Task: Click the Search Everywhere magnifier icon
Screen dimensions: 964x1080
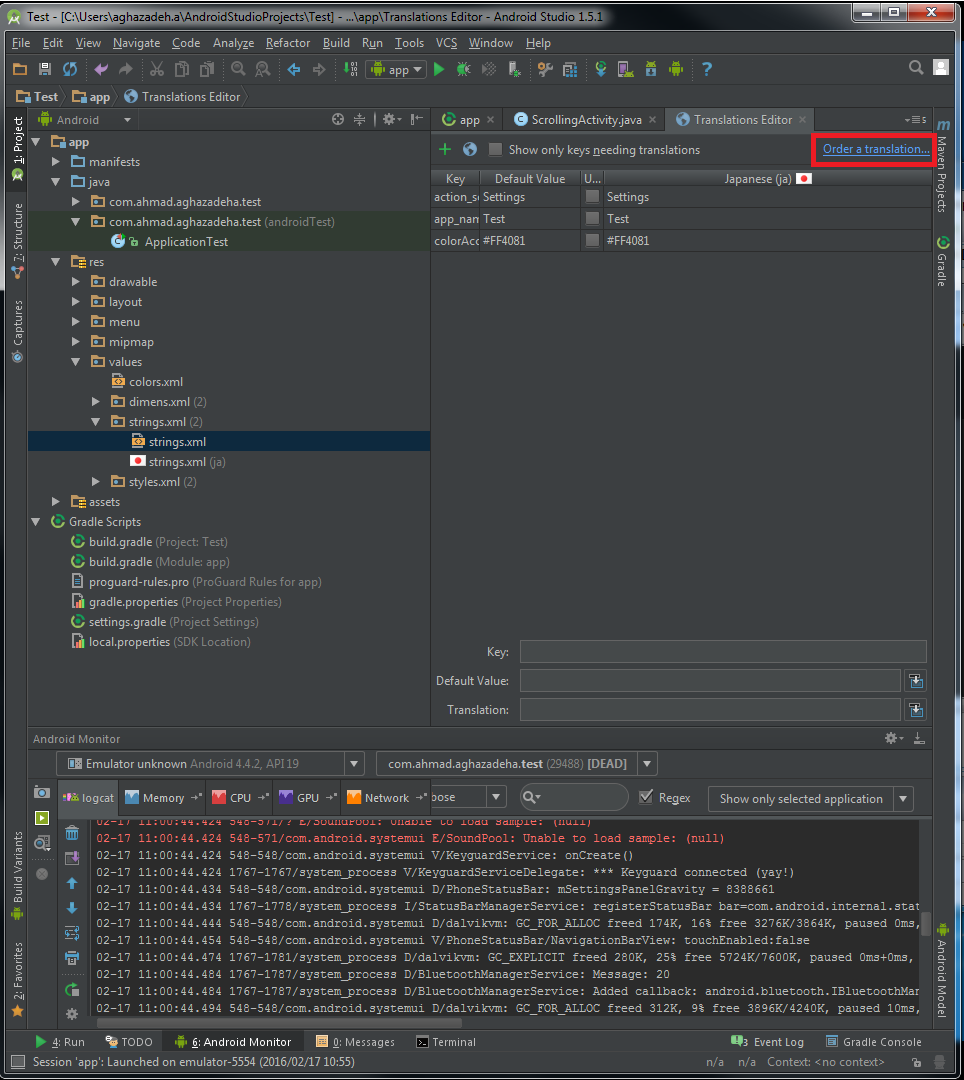Action: 916,68
